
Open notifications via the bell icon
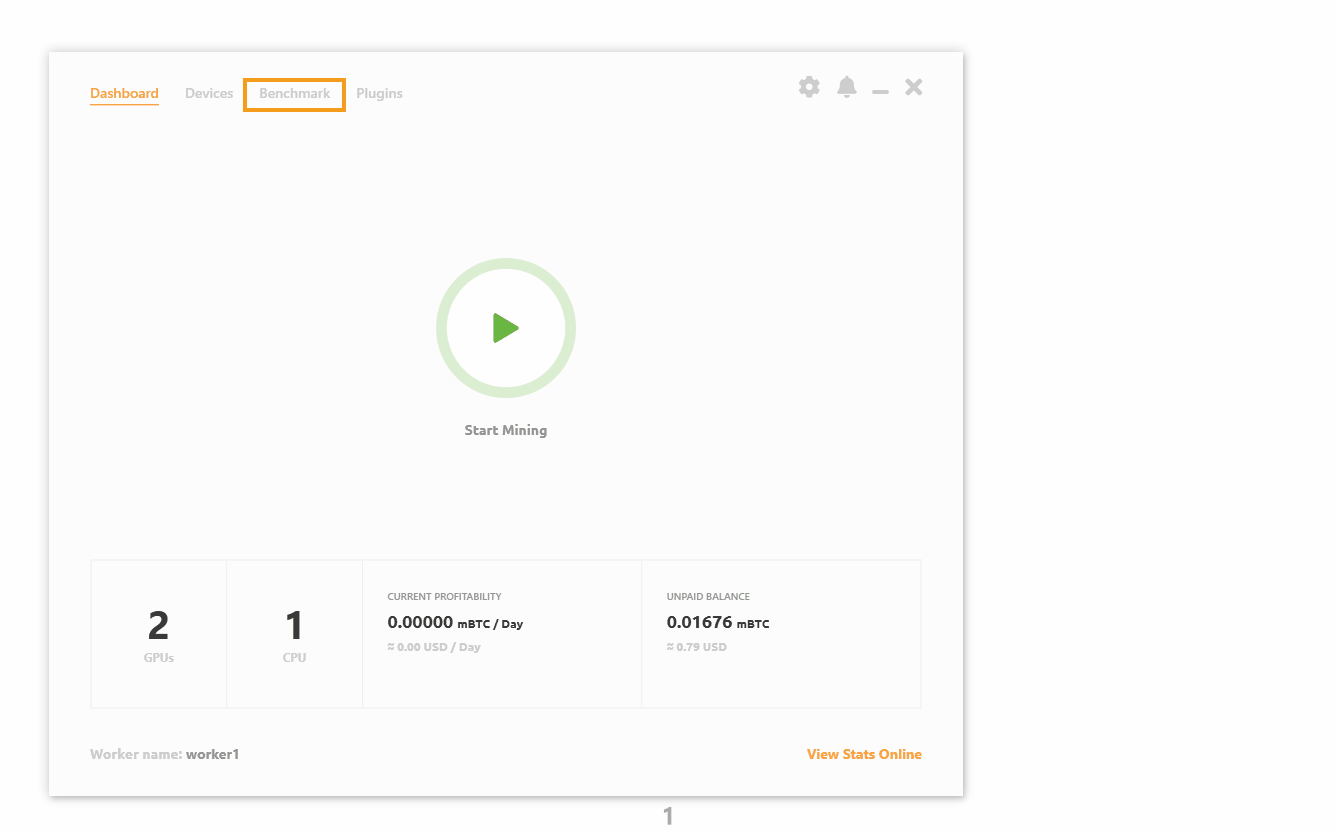click(847, 87)
